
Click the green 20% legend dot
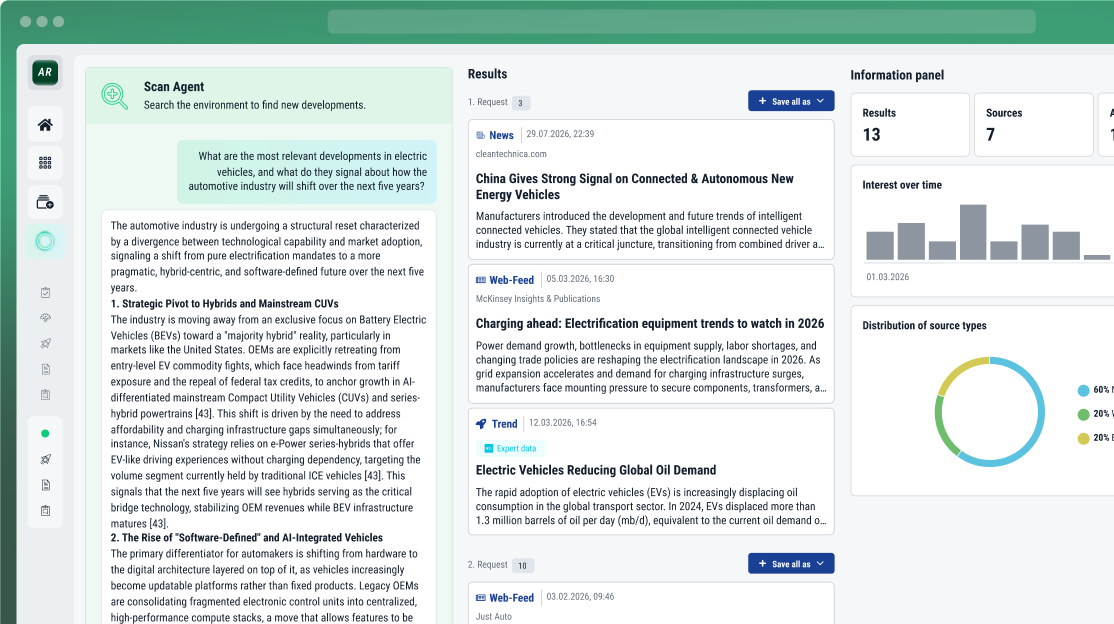click(x=1083, y=414)
